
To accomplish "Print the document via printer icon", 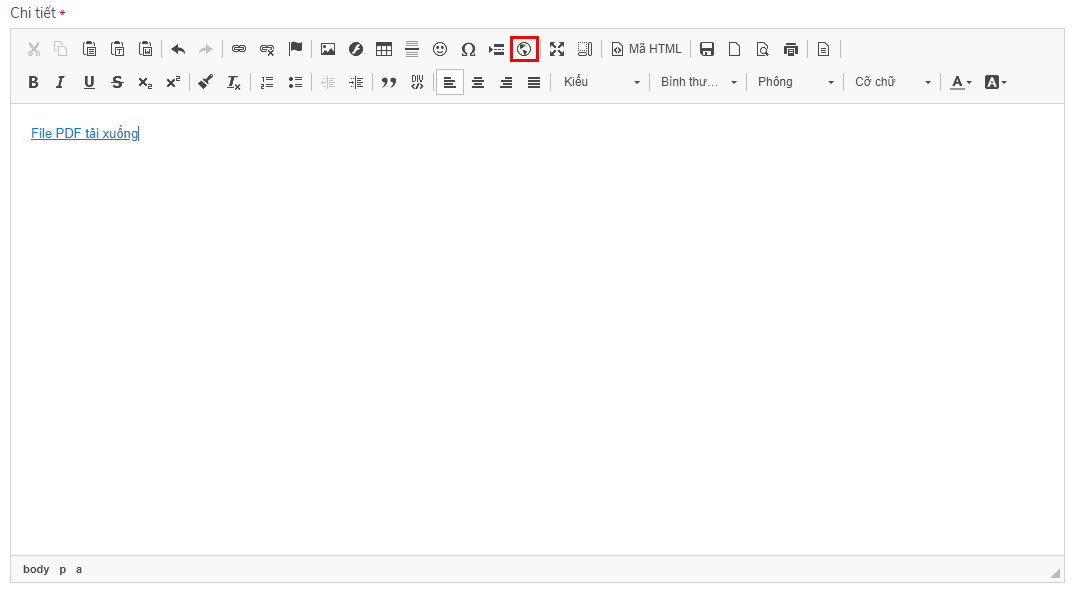I will point(791,49).
